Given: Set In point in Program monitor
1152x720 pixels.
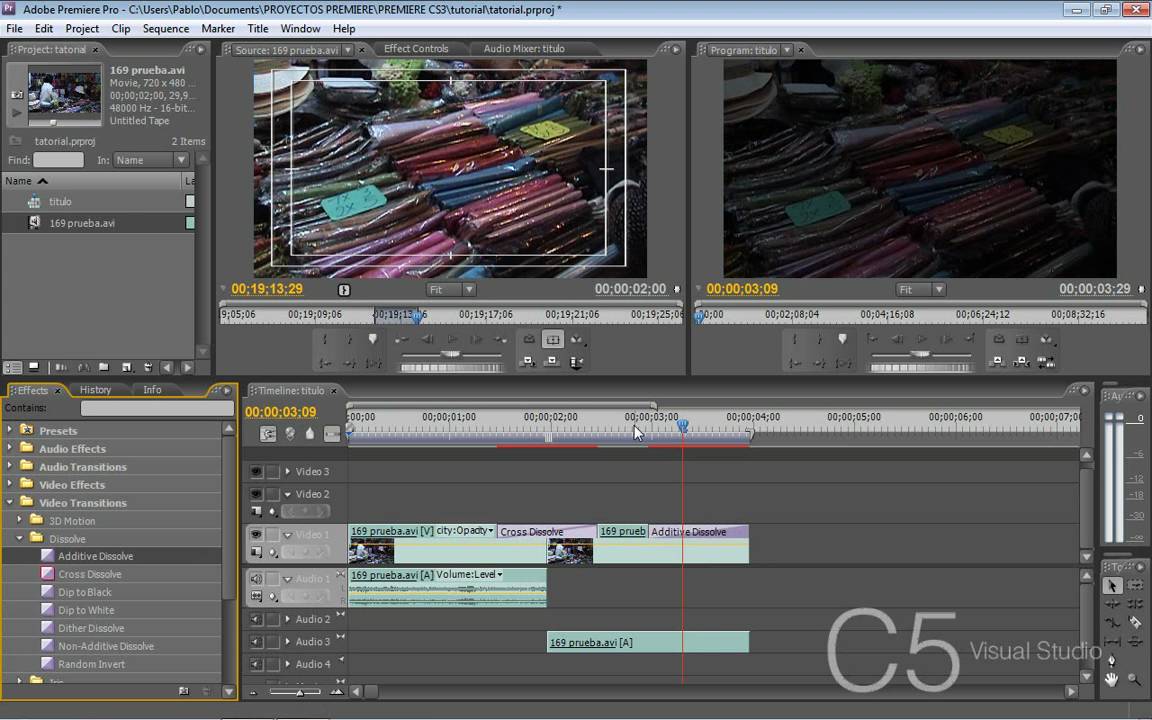Looking at the screenshot, I should (x=795, y=339).
